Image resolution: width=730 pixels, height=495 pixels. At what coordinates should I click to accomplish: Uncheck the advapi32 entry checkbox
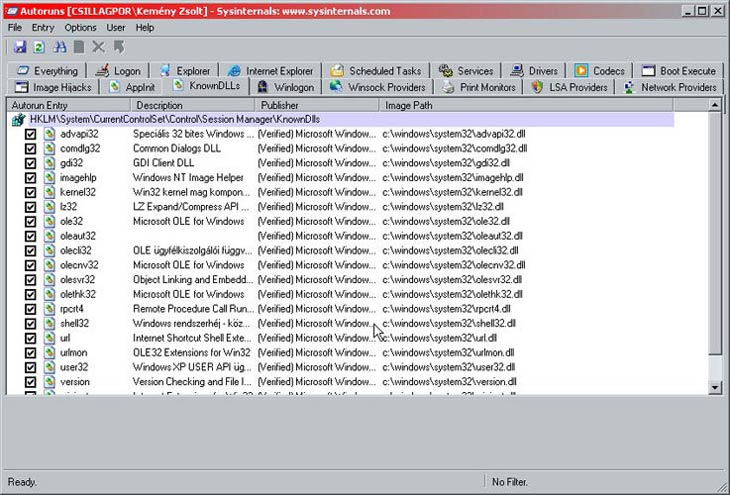[x=31, y=133]
